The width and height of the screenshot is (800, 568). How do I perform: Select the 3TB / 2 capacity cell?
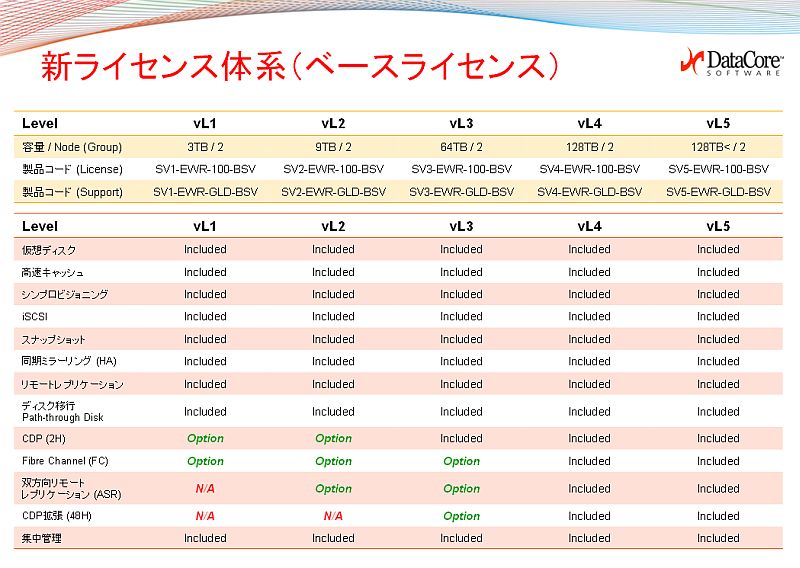pyautogui.click(x=205, y=147)
